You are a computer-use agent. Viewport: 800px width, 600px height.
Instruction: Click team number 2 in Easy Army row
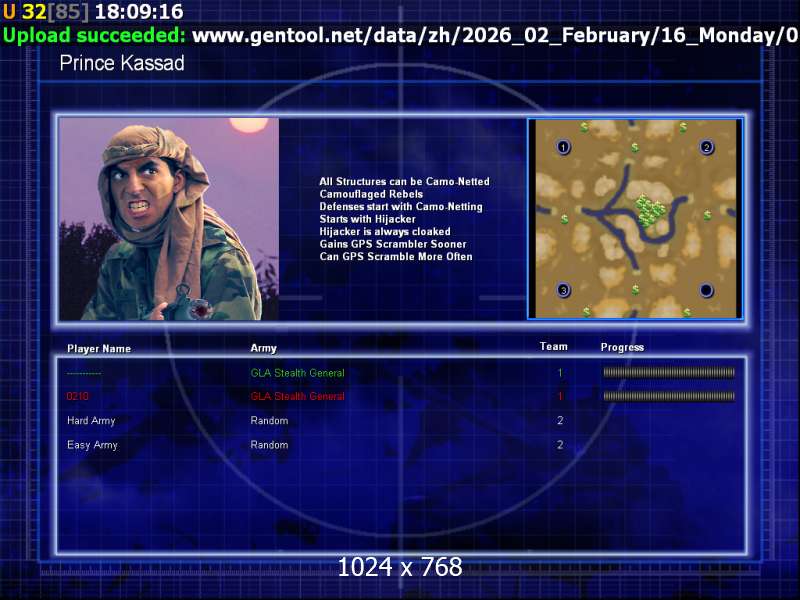560,445
